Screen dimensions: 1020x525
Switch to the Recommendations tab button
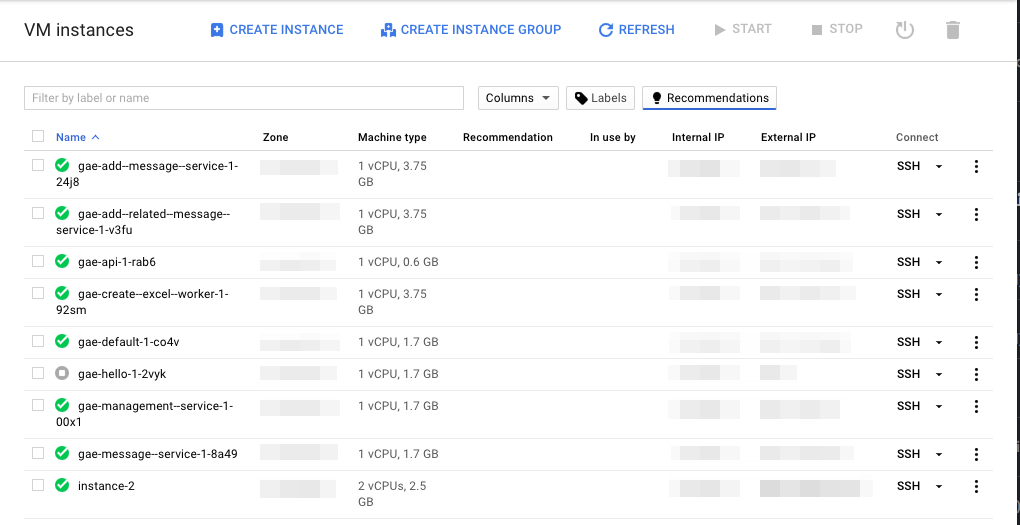pyautogui.click(x=709, y=98)
